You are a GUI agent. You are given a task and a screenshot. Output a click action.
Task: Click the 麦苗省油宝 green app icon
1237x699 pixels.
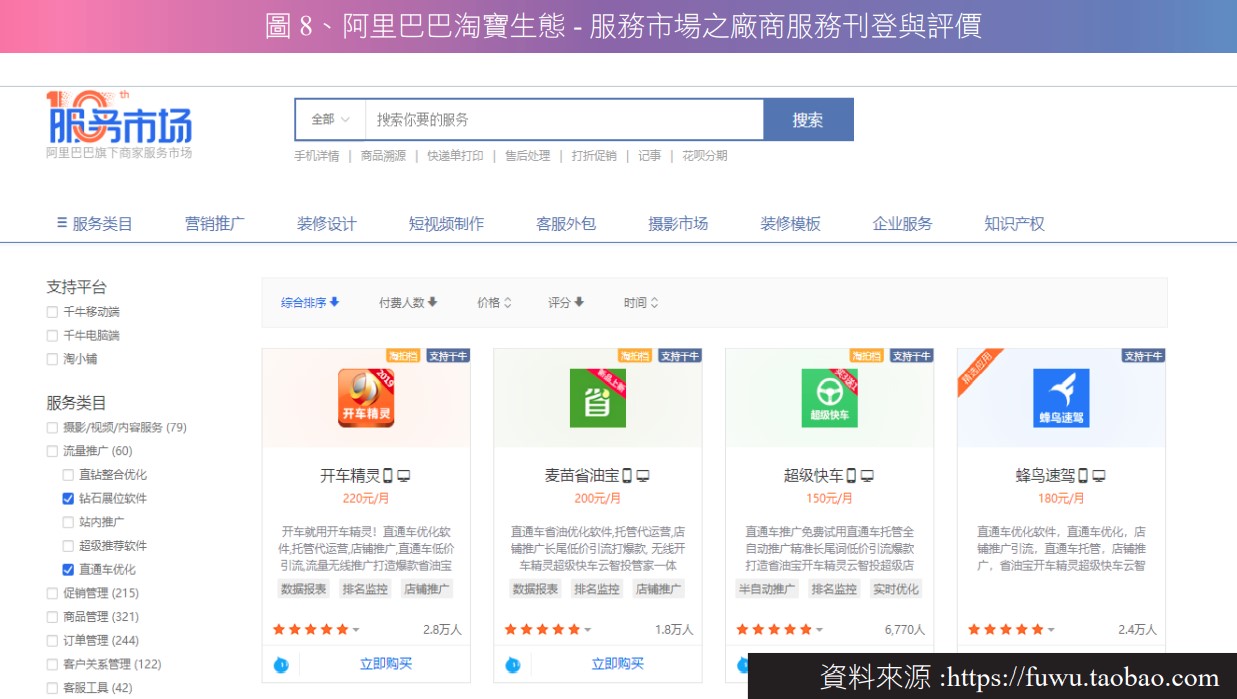pos(597,397)
